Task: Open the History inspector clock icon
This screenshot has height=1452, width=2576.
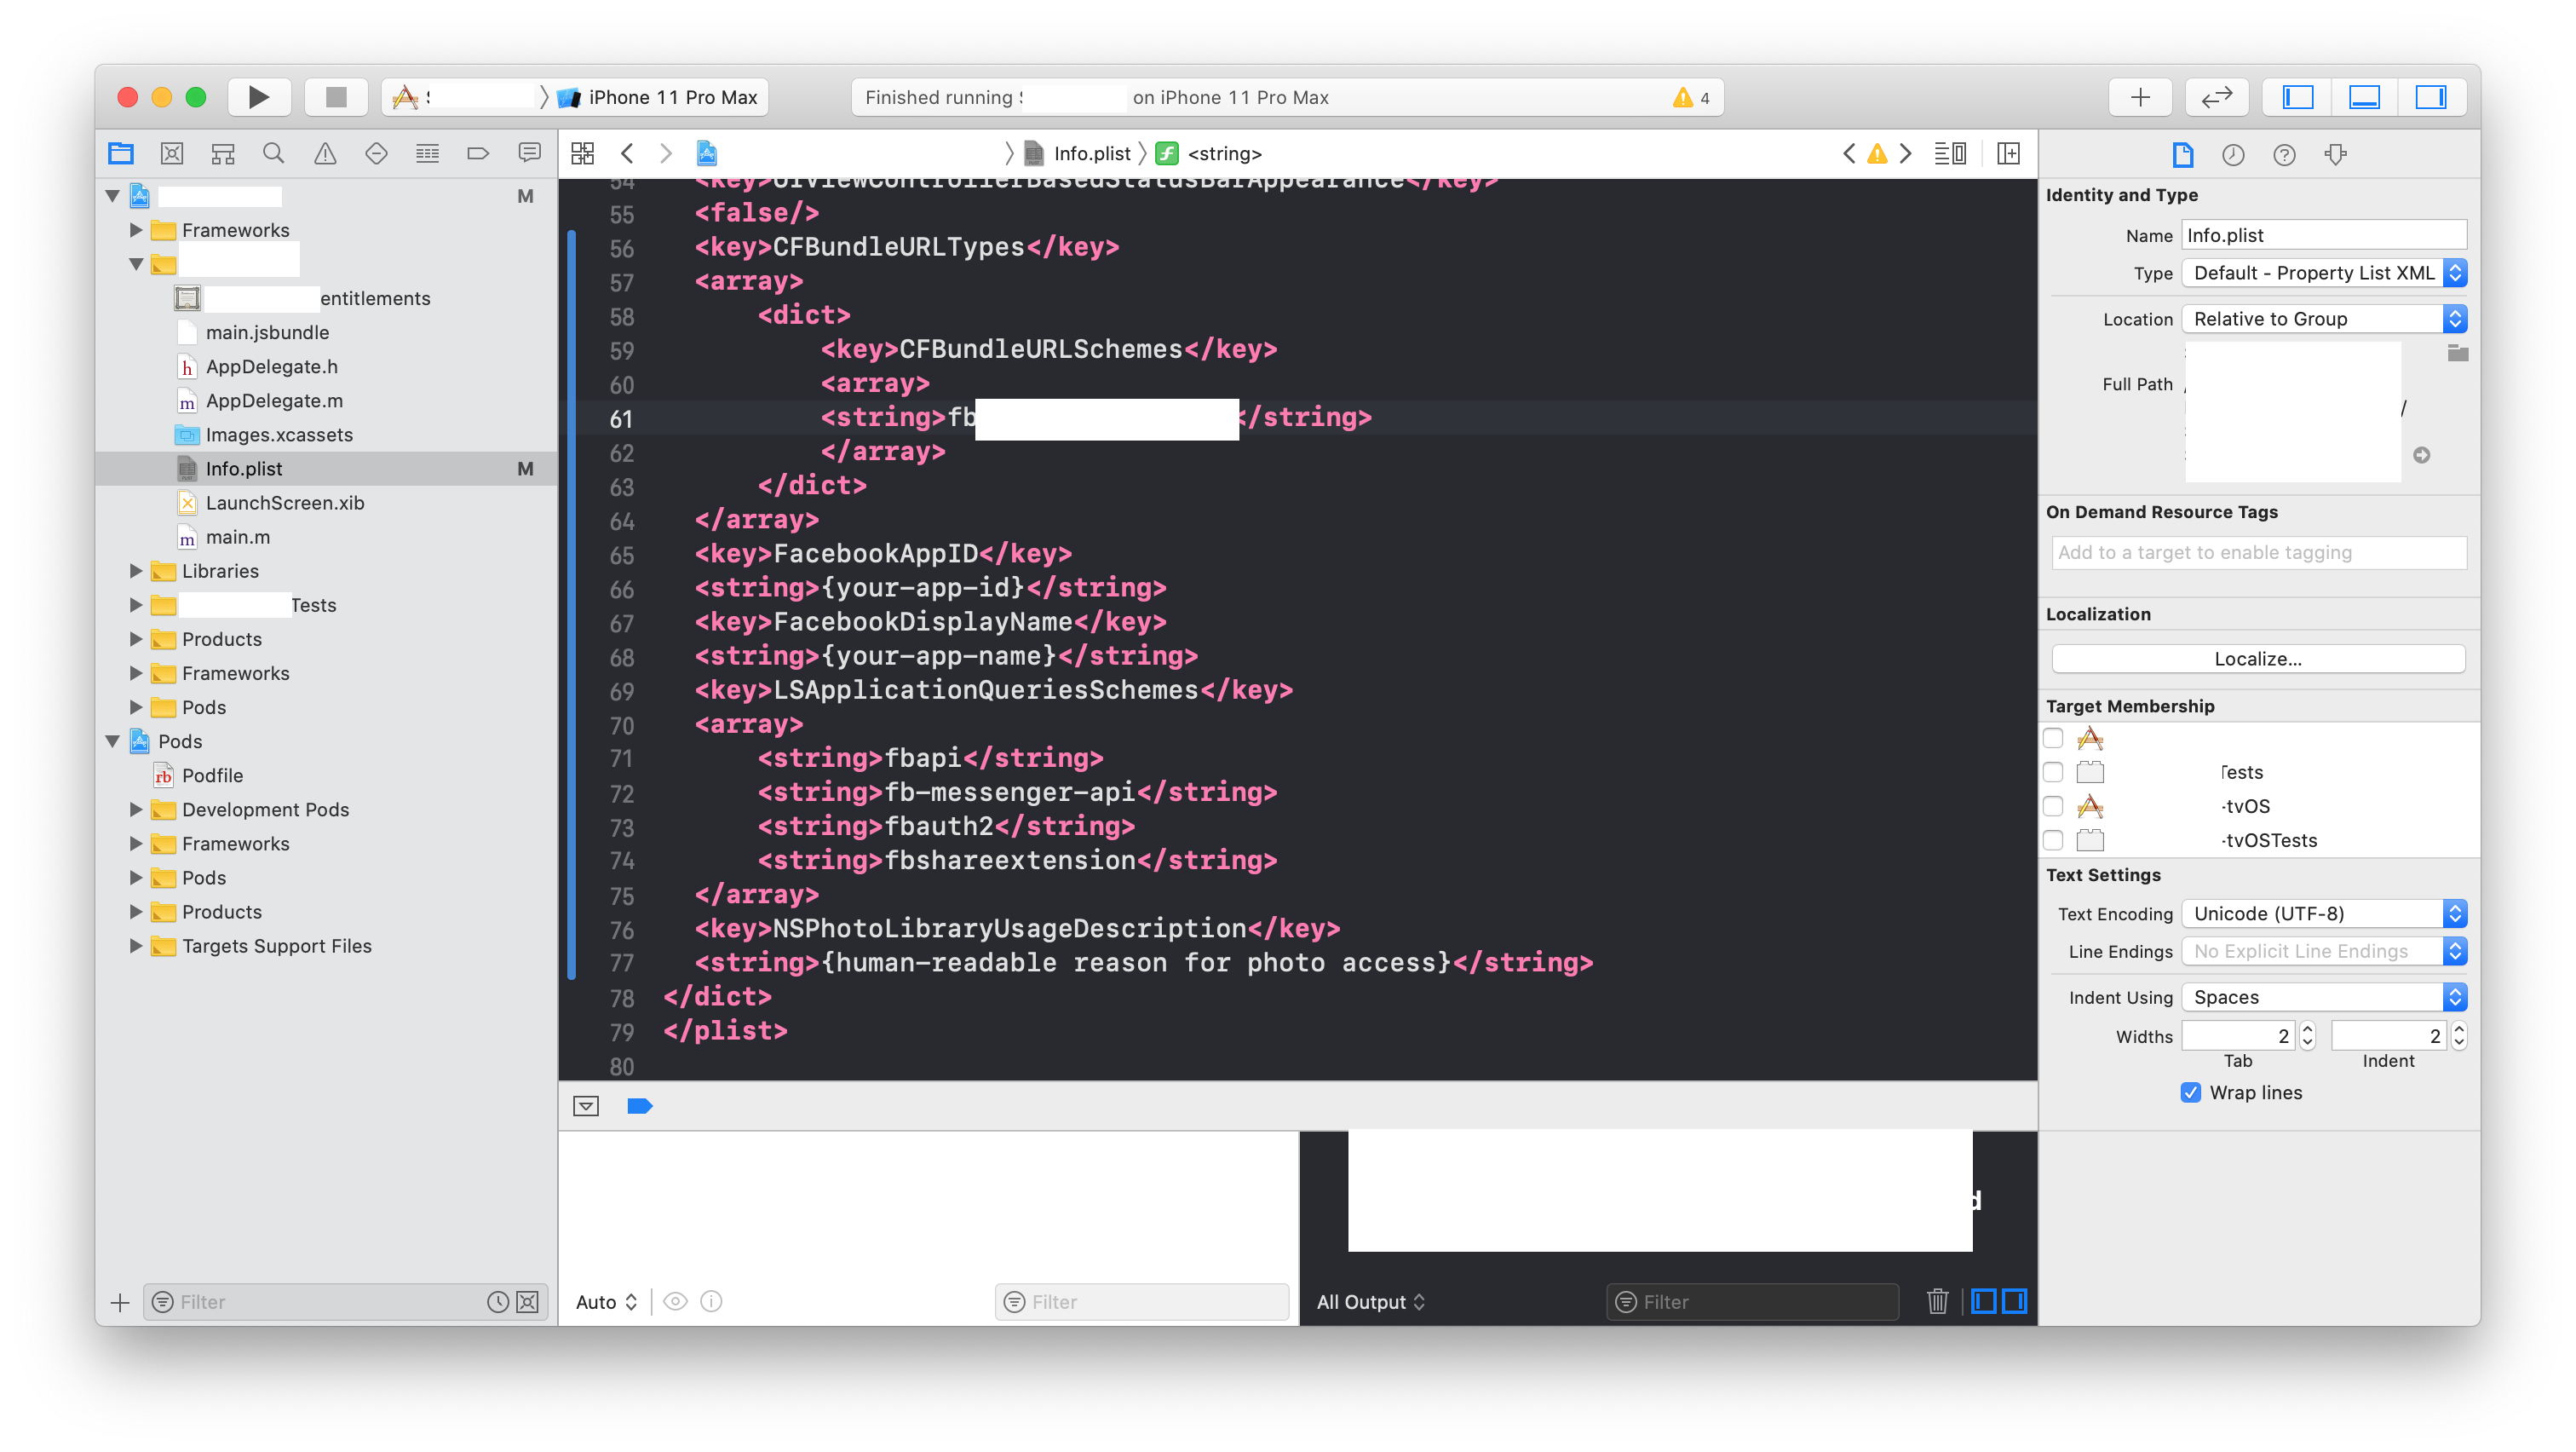Action: coord(2233,155)
